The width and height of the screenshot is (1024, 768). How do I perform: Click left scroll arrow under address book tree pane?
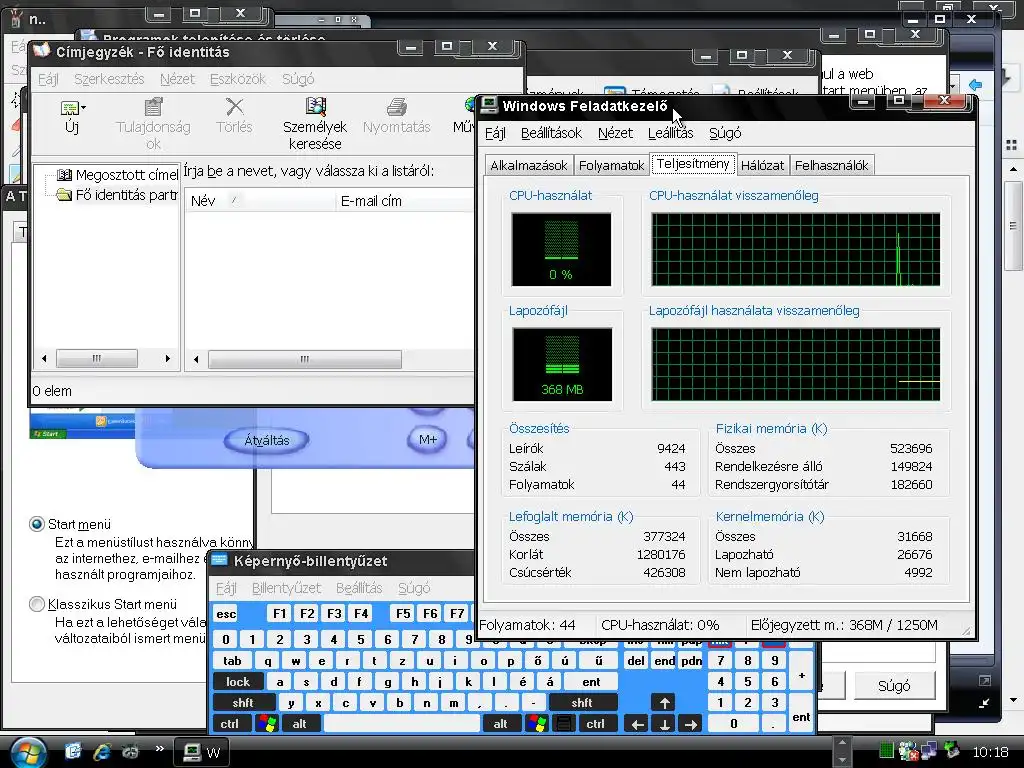pos(44,359)
